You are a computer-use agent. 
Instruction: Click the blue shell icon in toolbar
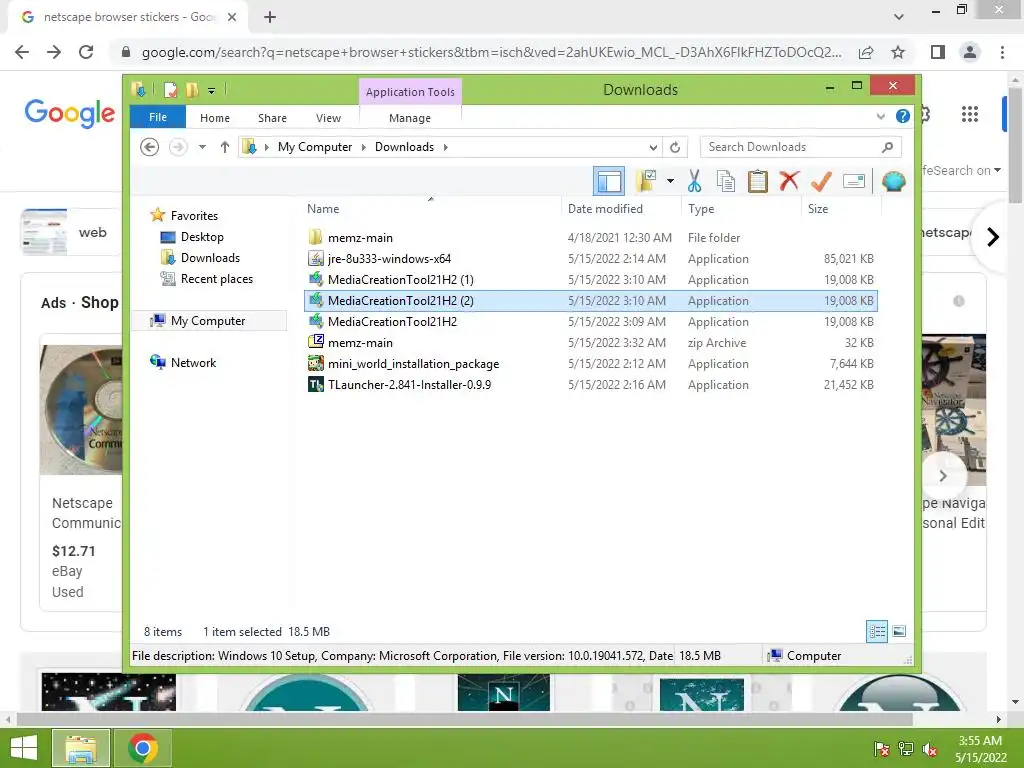click(x=893, y=181)
